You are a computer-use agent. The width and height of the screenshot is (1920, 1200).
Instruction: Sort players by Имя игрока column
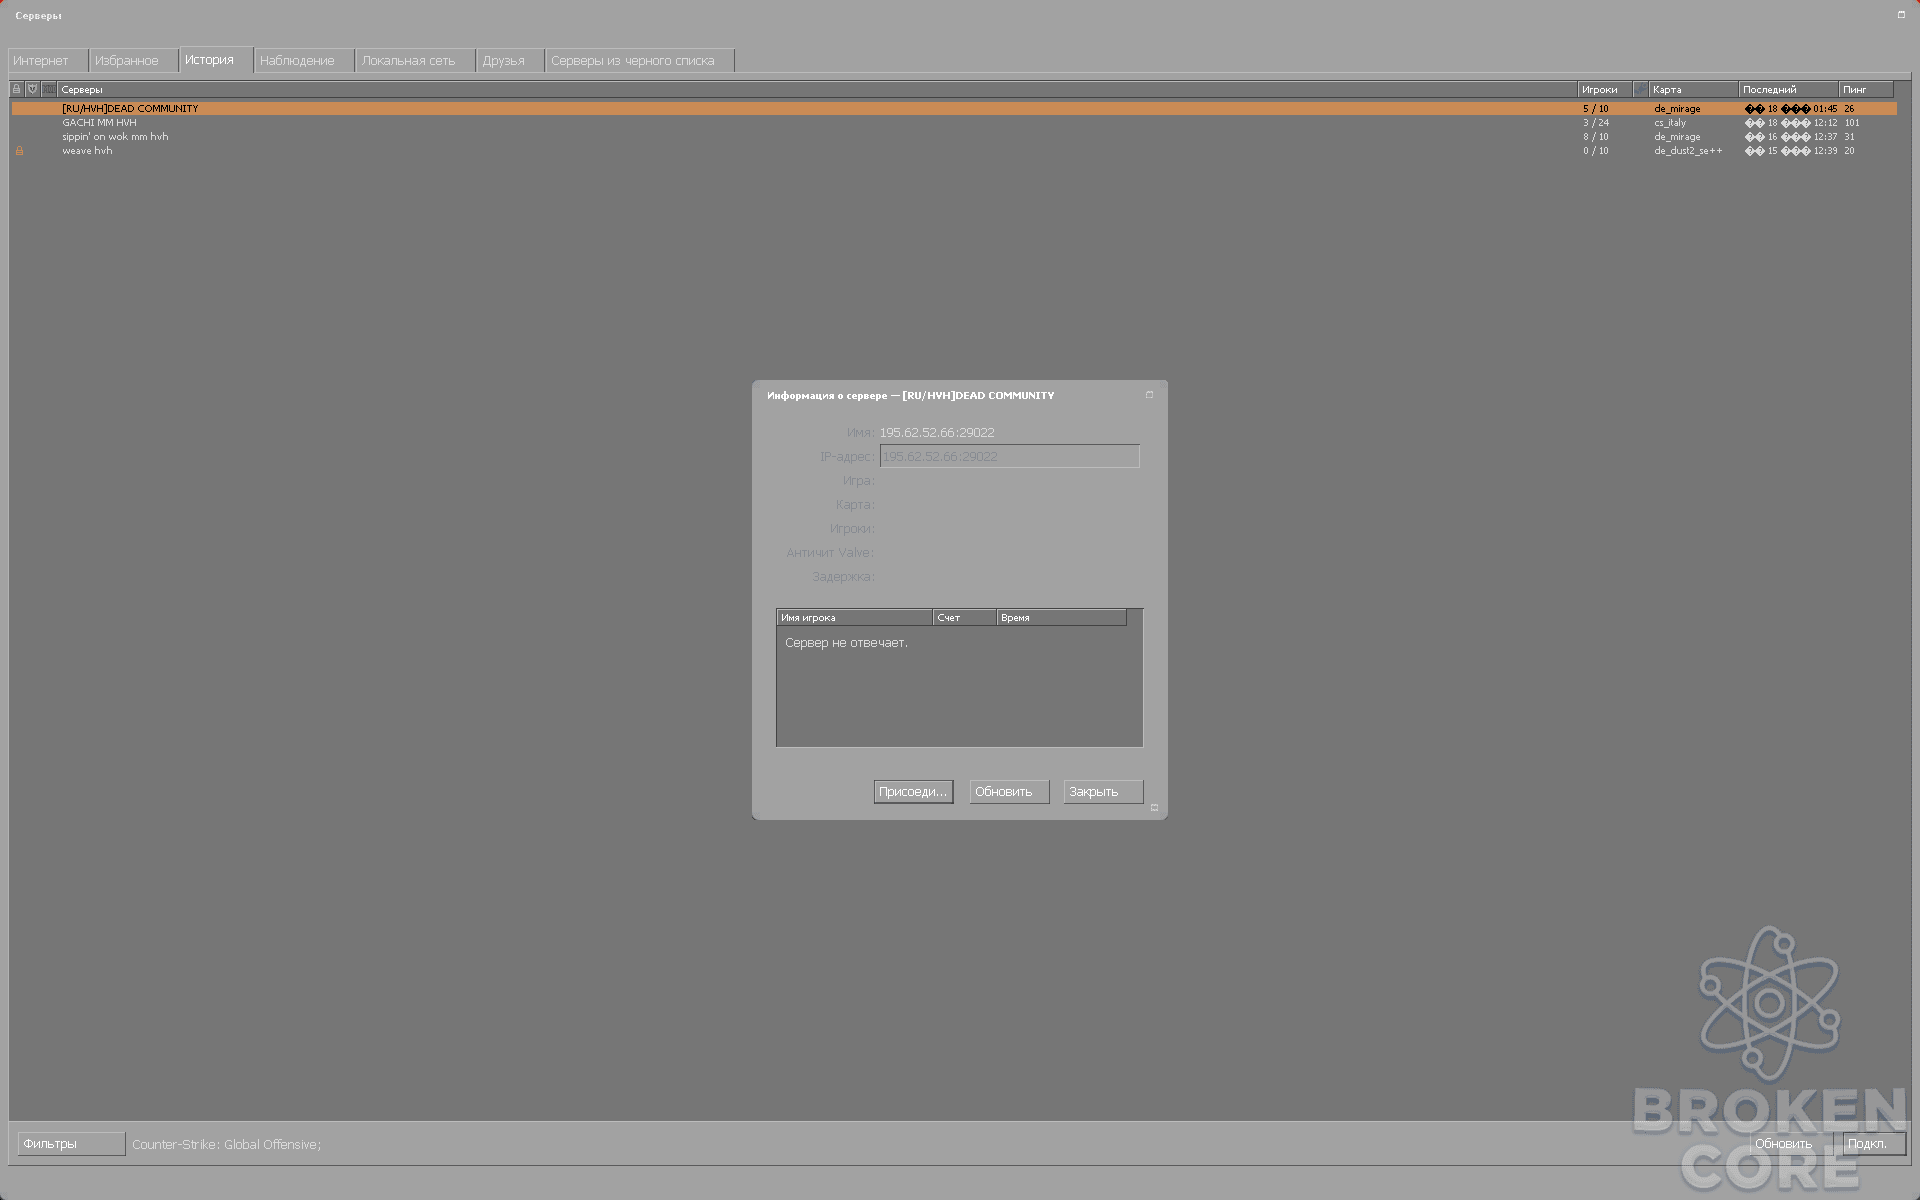pos(854,618)
